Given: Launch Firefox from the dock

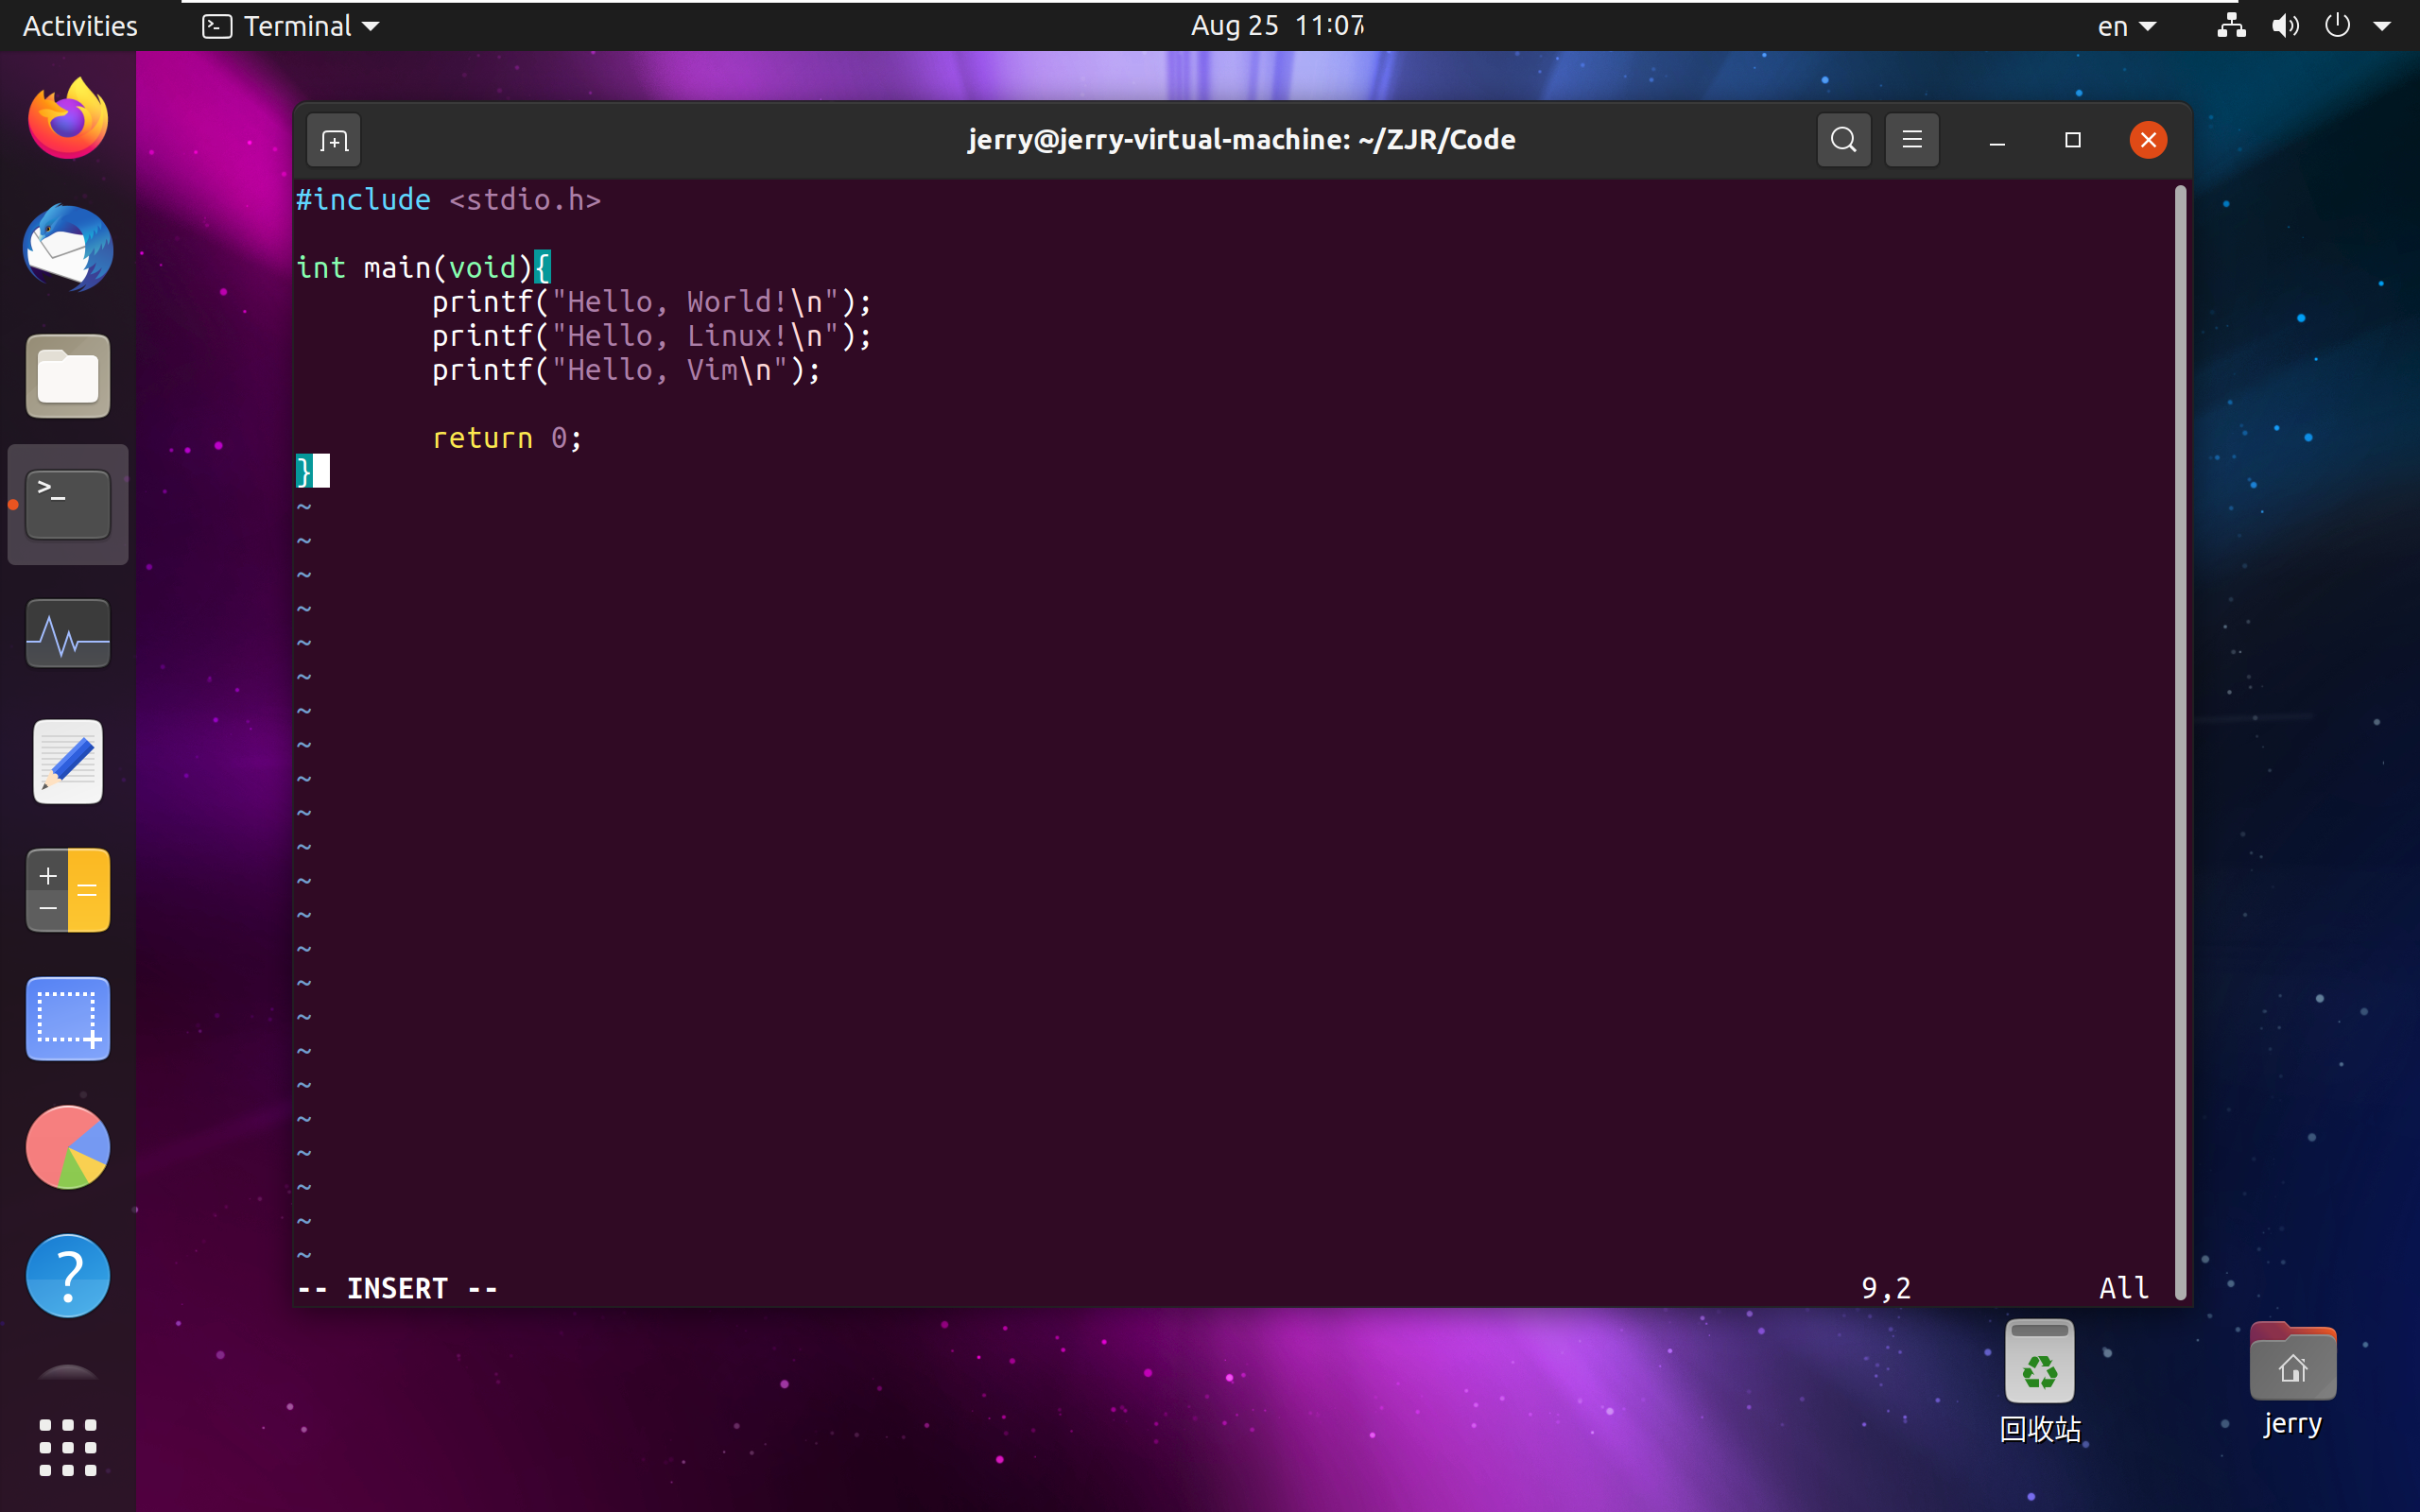Looking at the screenshot, I should [68, 120].
